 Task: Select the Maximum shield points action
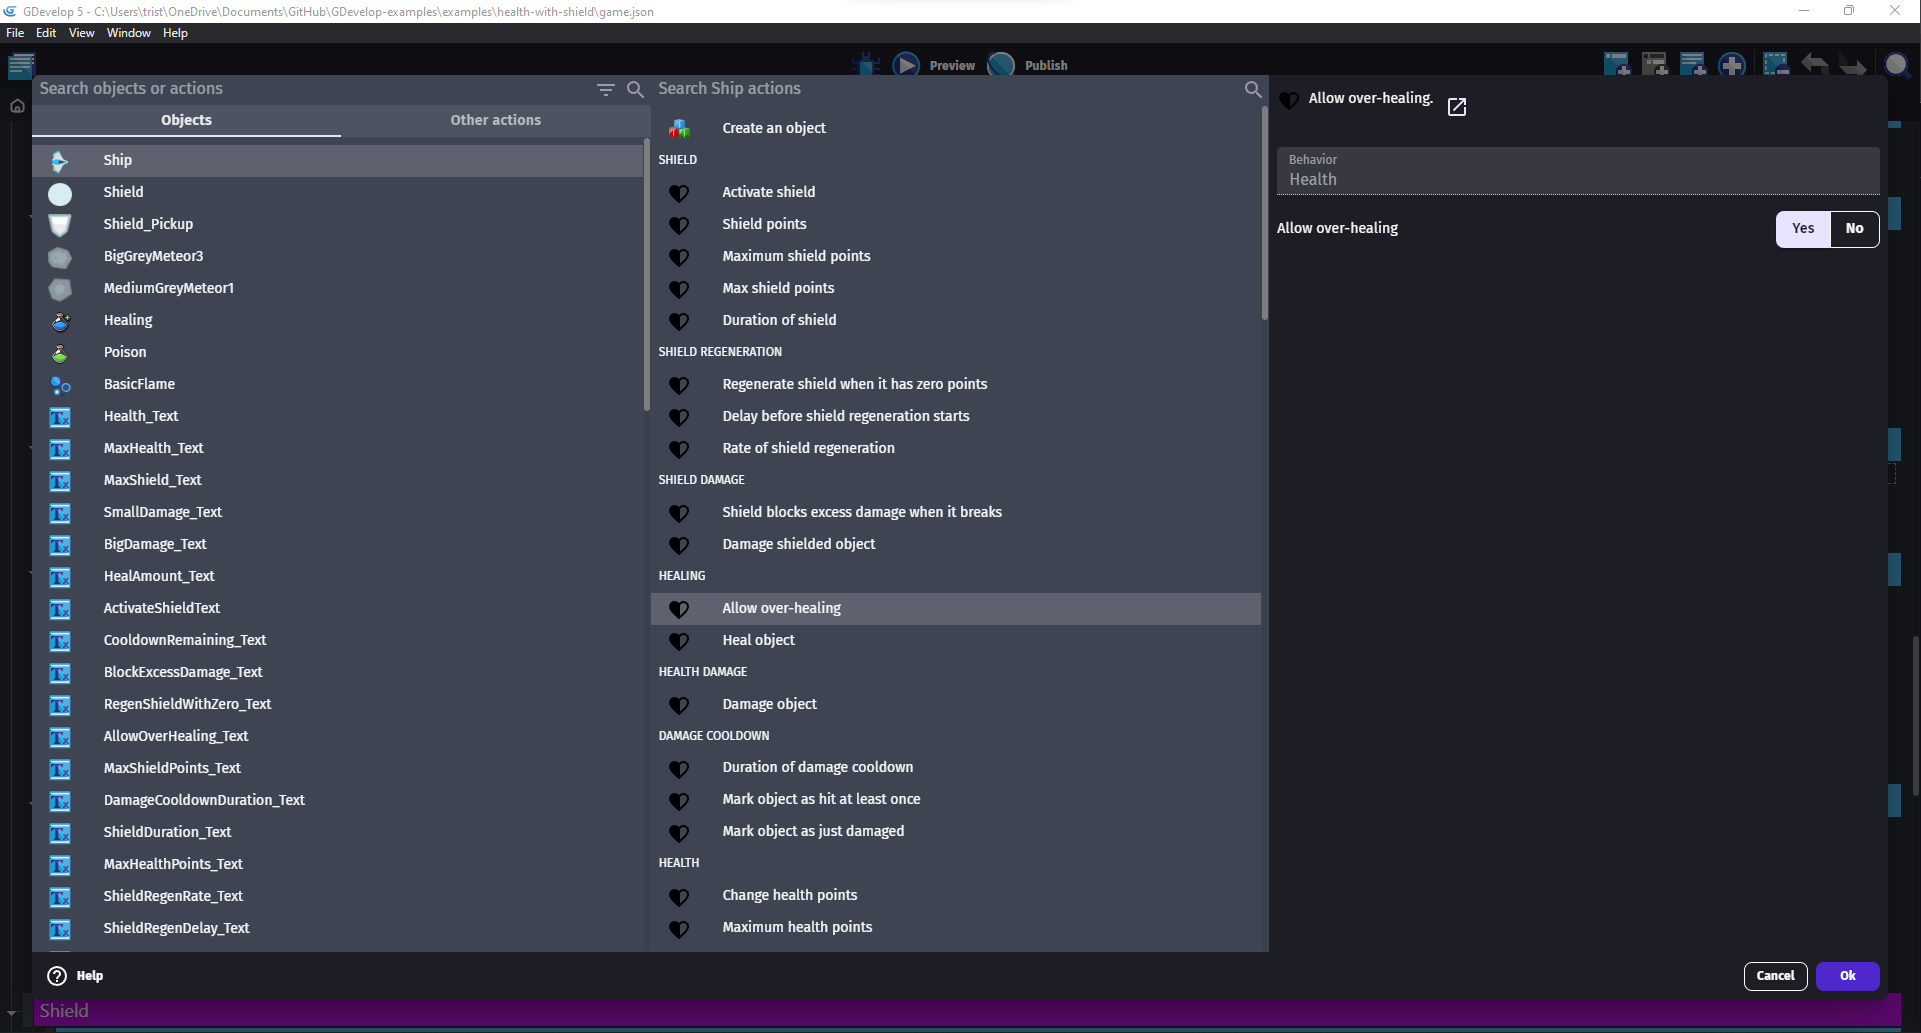955,257
